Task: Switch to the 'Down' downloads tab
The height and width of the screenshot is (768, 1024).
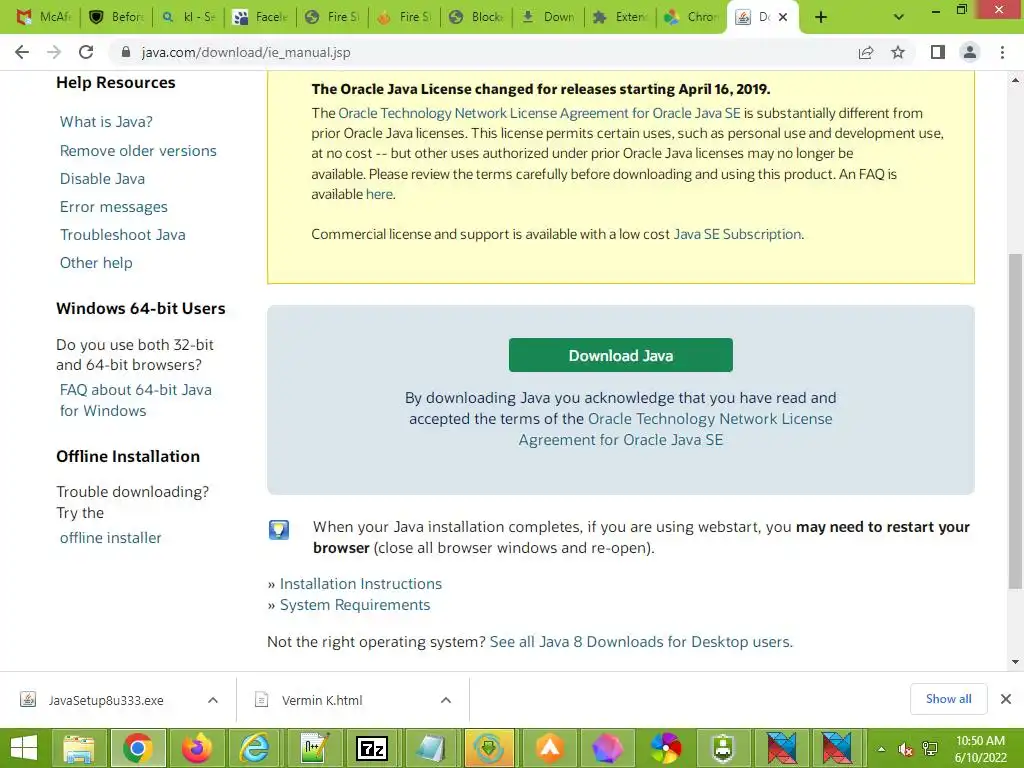Action: tap(548, 17)
